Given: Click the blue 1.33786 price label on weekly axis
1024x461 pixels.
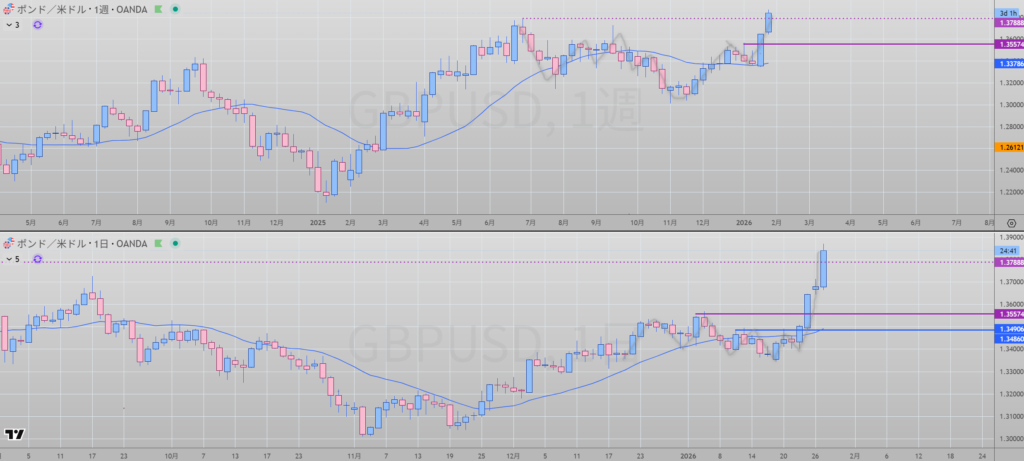Looking at the screenshot, I should tap(1008, 63).
